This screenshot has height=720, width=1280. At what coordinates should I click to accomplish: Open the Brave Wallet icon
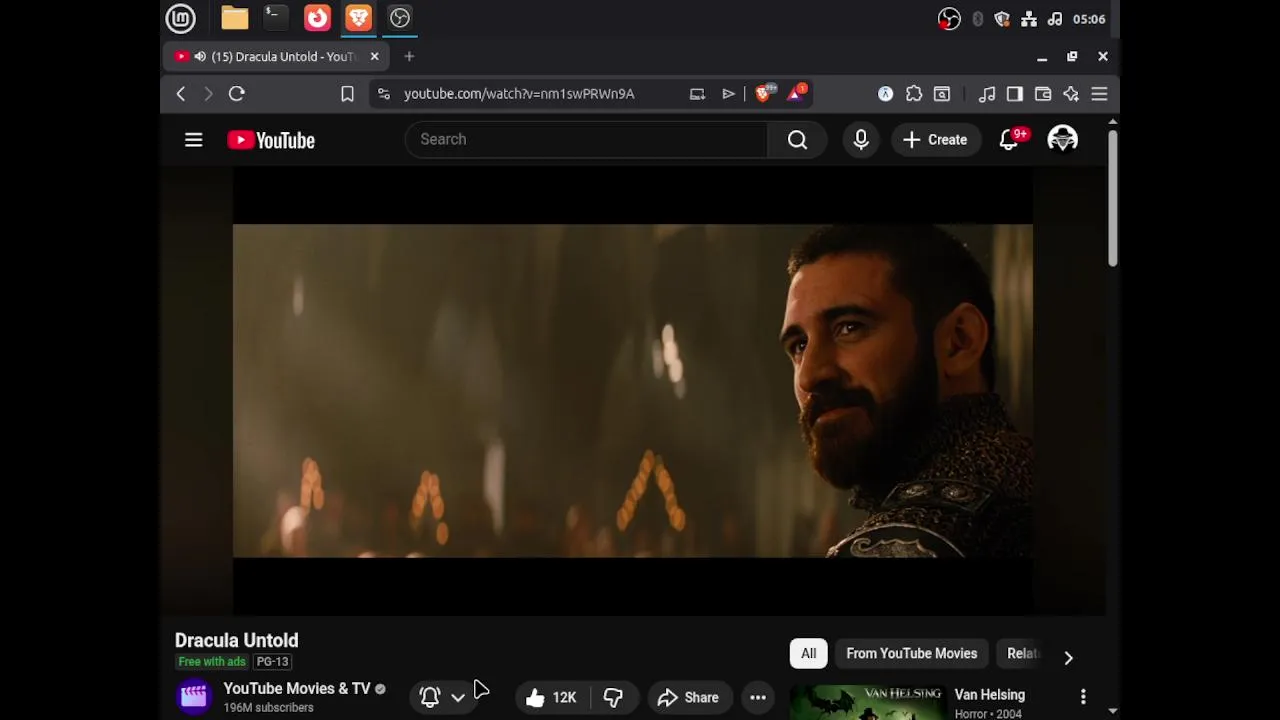coord(1043,94)
